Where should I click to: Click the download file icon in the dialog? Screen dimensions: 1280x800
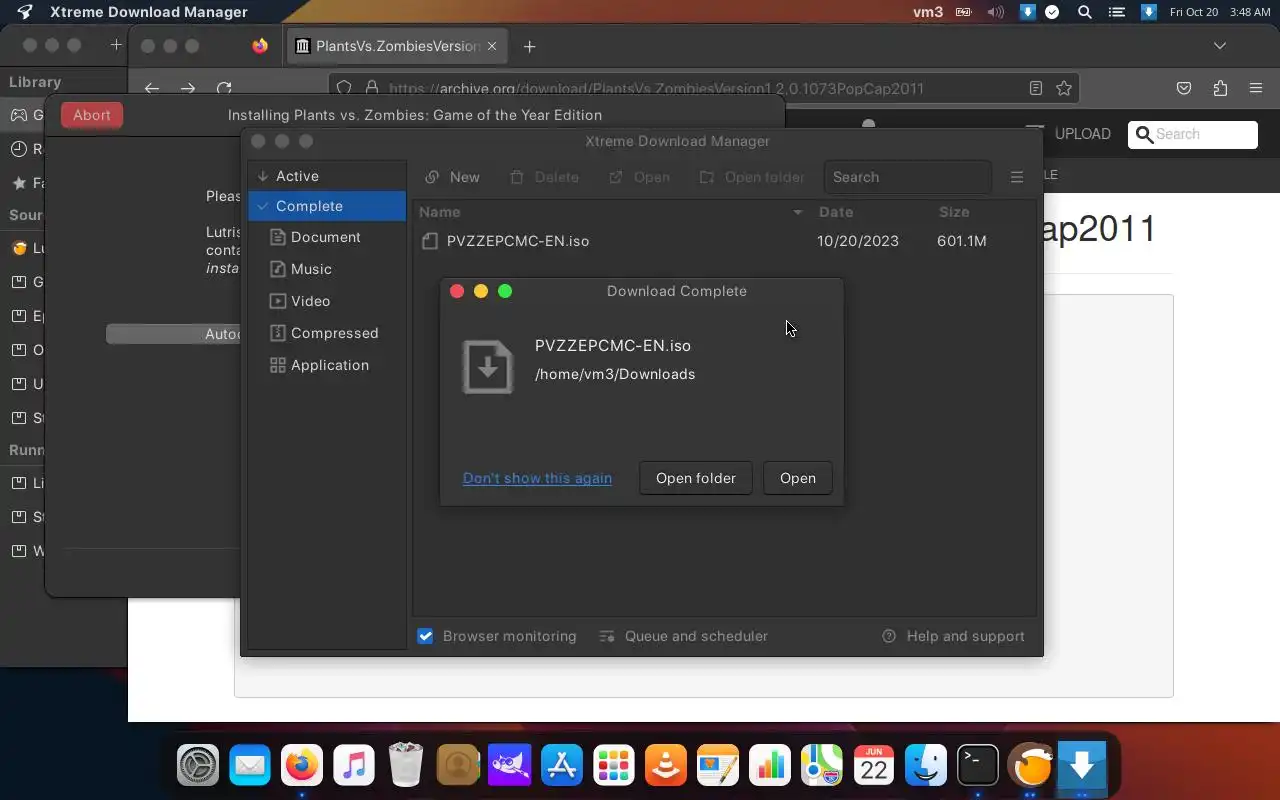[x=488, y=366]
